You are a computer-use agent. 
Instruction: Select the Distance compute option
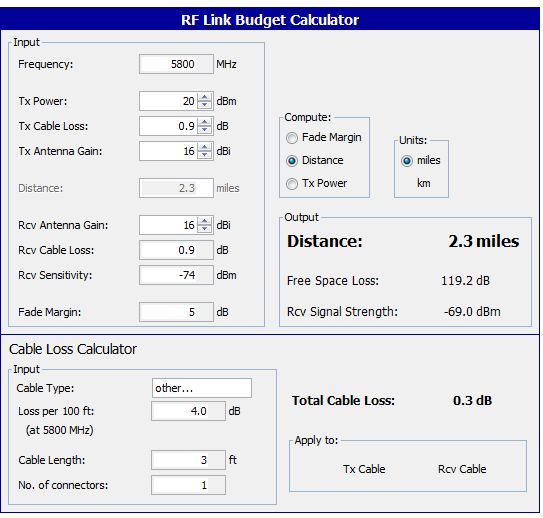coord(292,161)
